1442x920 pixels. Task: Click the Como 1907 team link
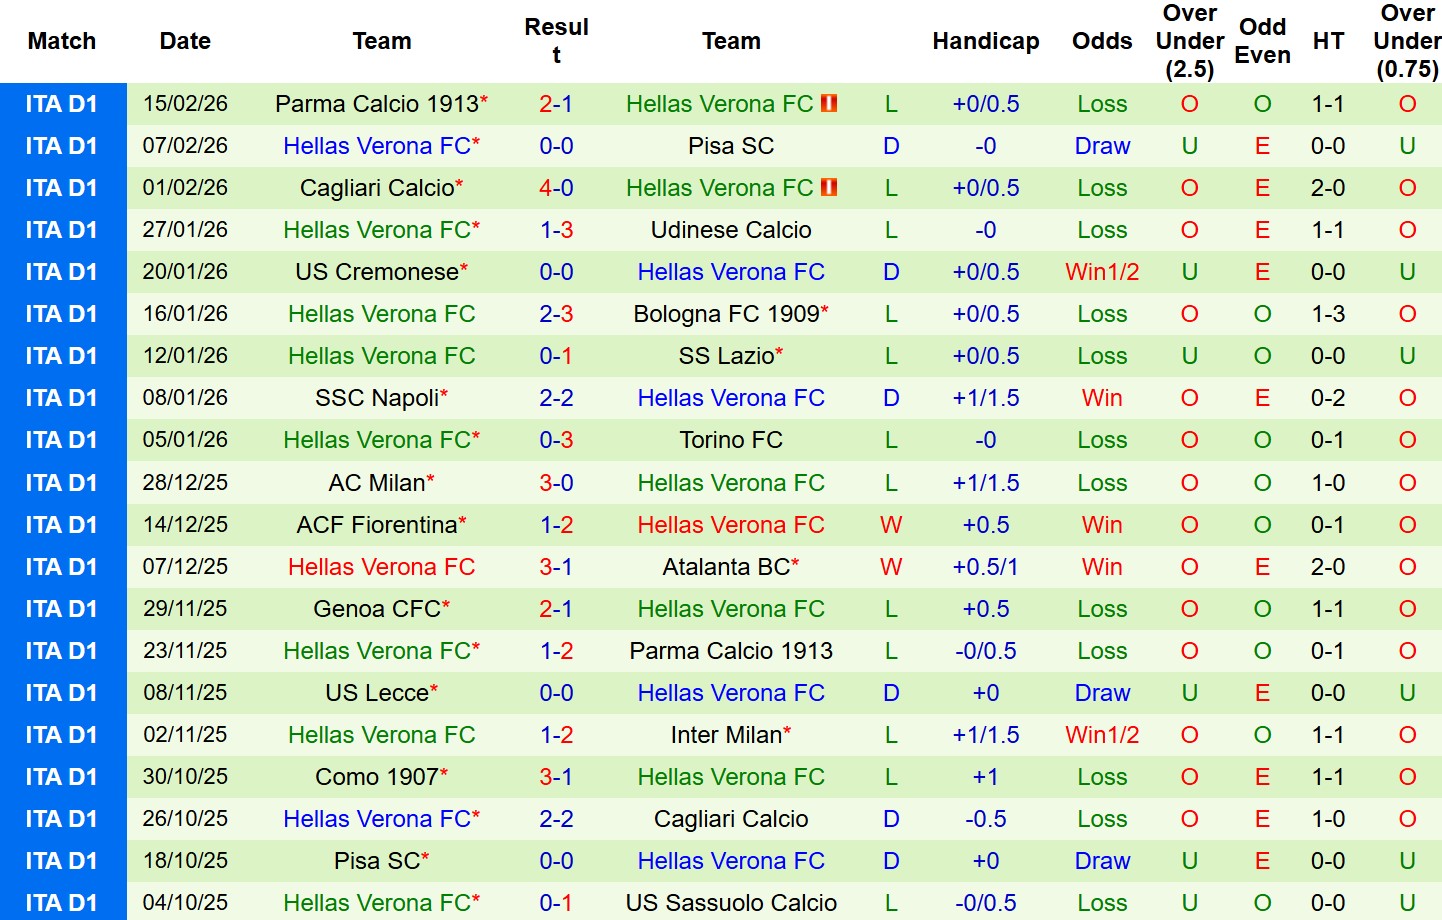377,777
